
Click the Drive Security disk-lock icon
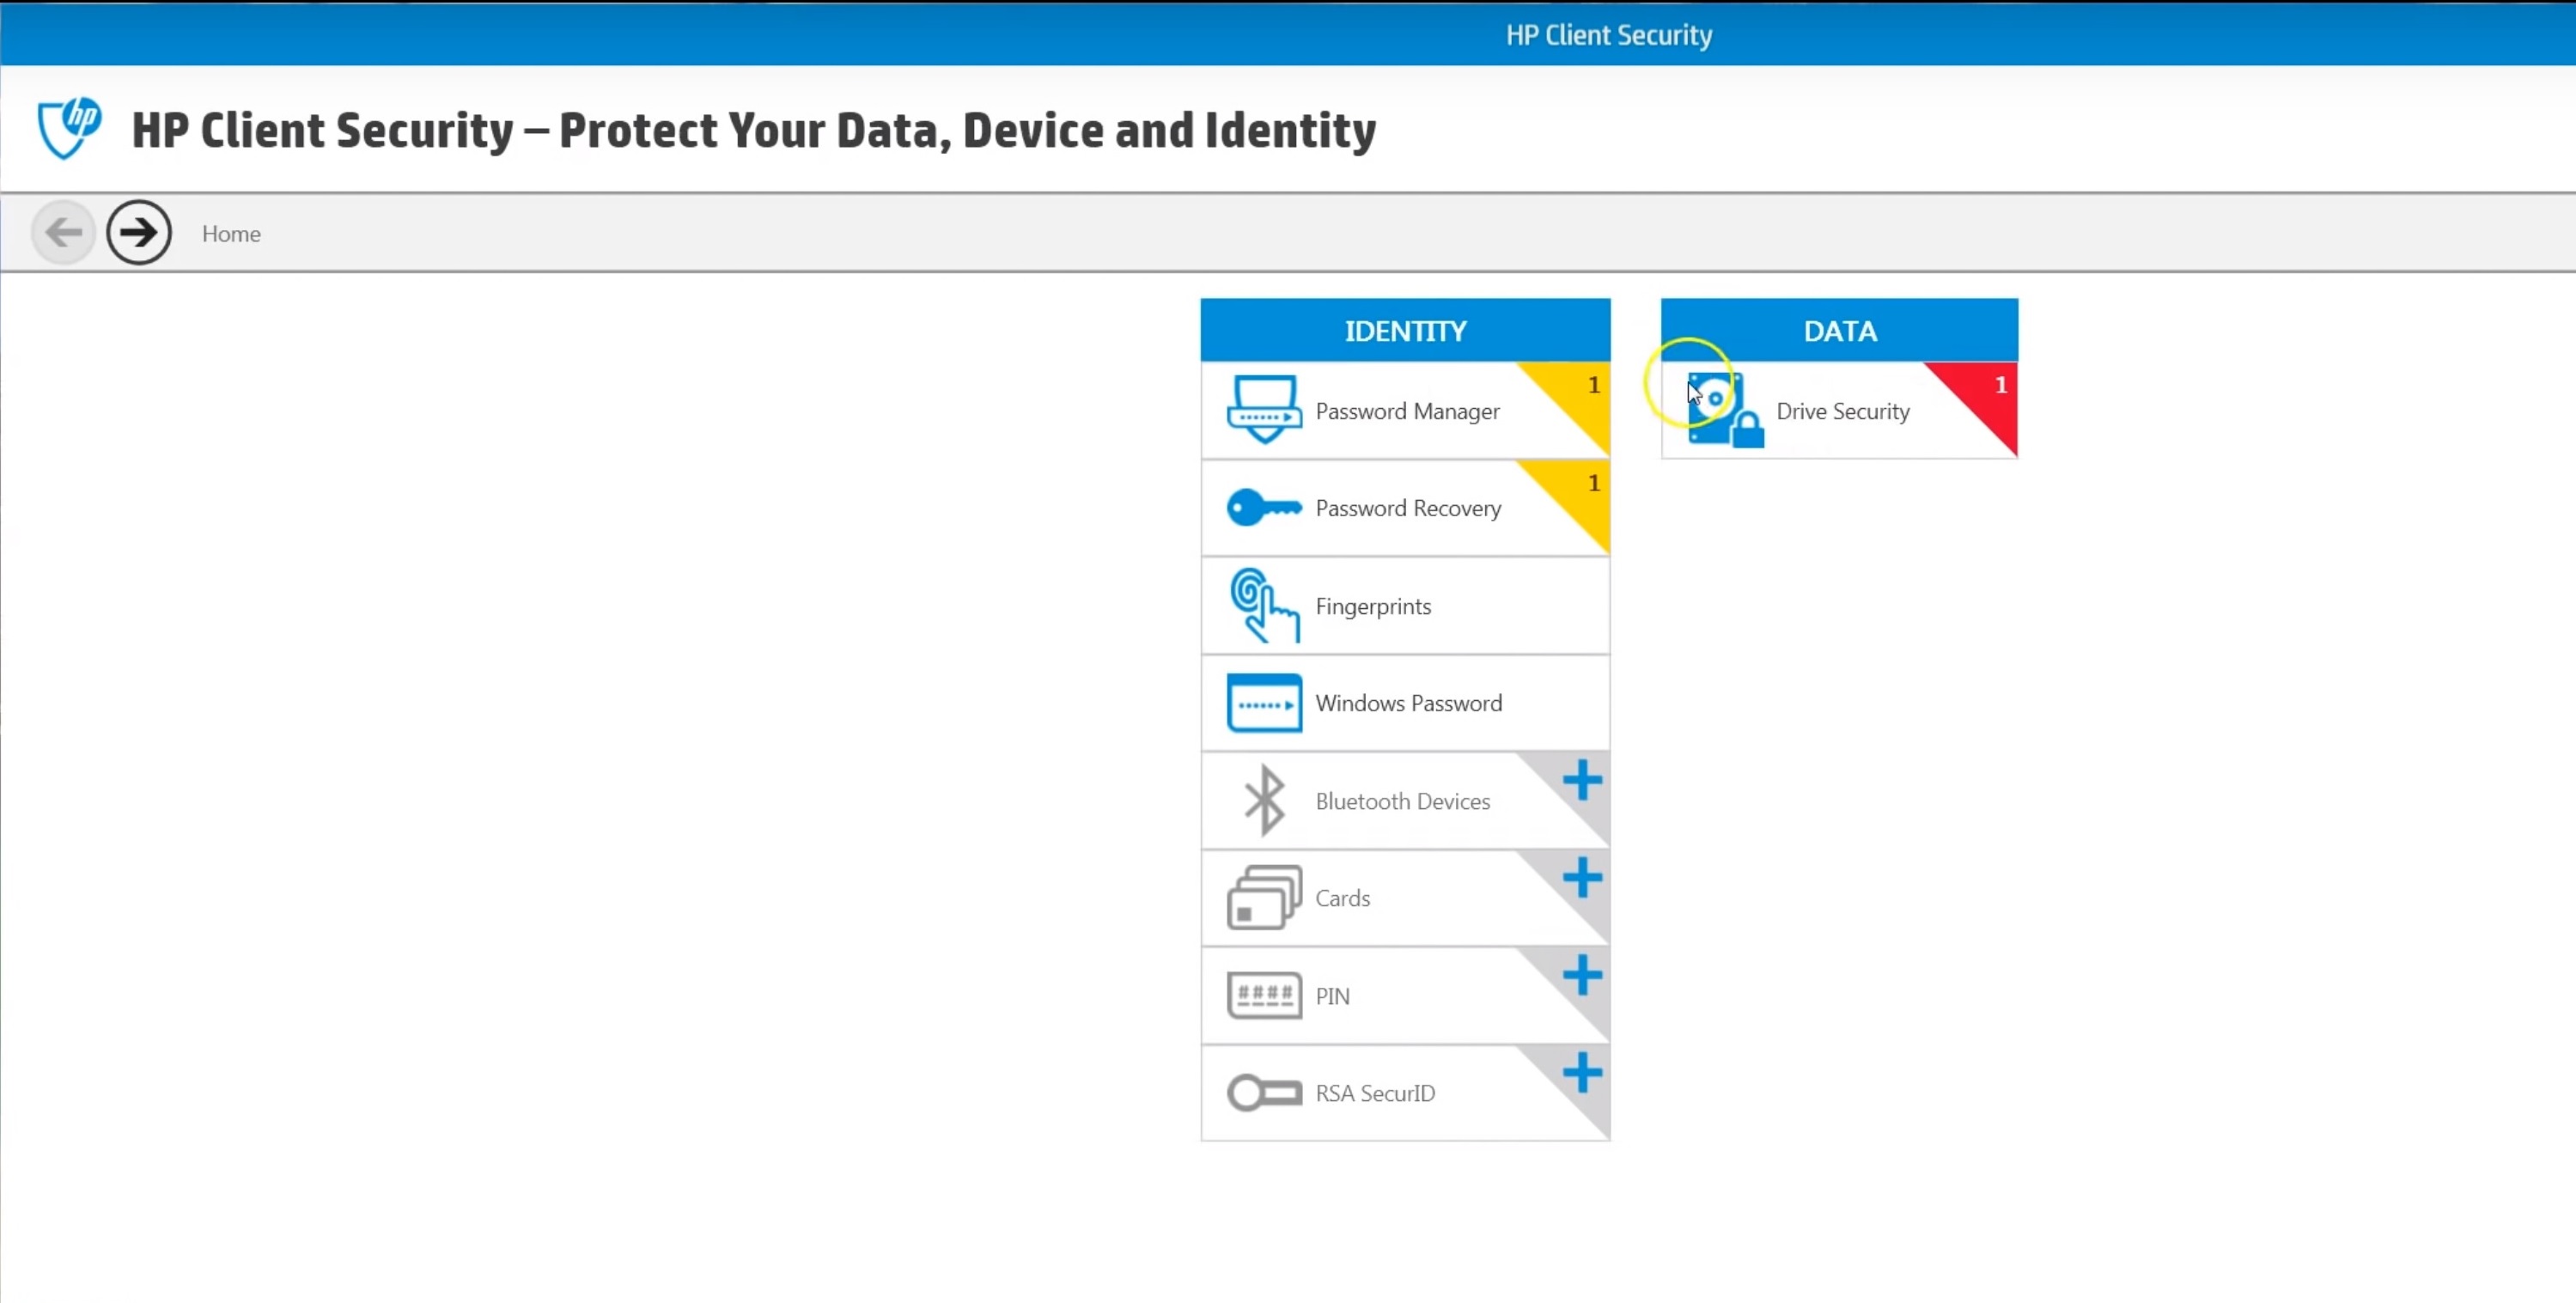click(1725, 410)
